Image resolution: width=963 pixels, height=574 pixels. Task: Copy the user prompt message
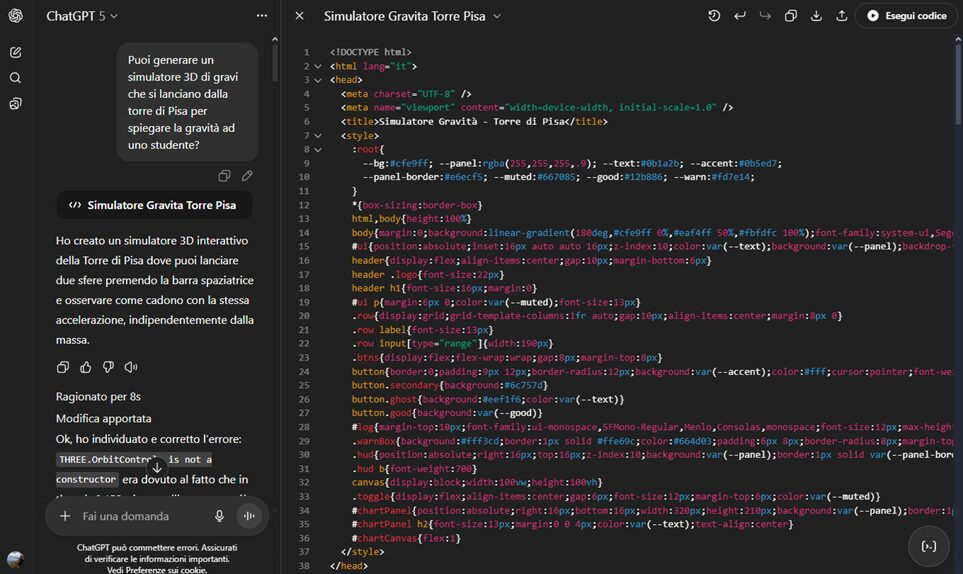click(224, 176)
